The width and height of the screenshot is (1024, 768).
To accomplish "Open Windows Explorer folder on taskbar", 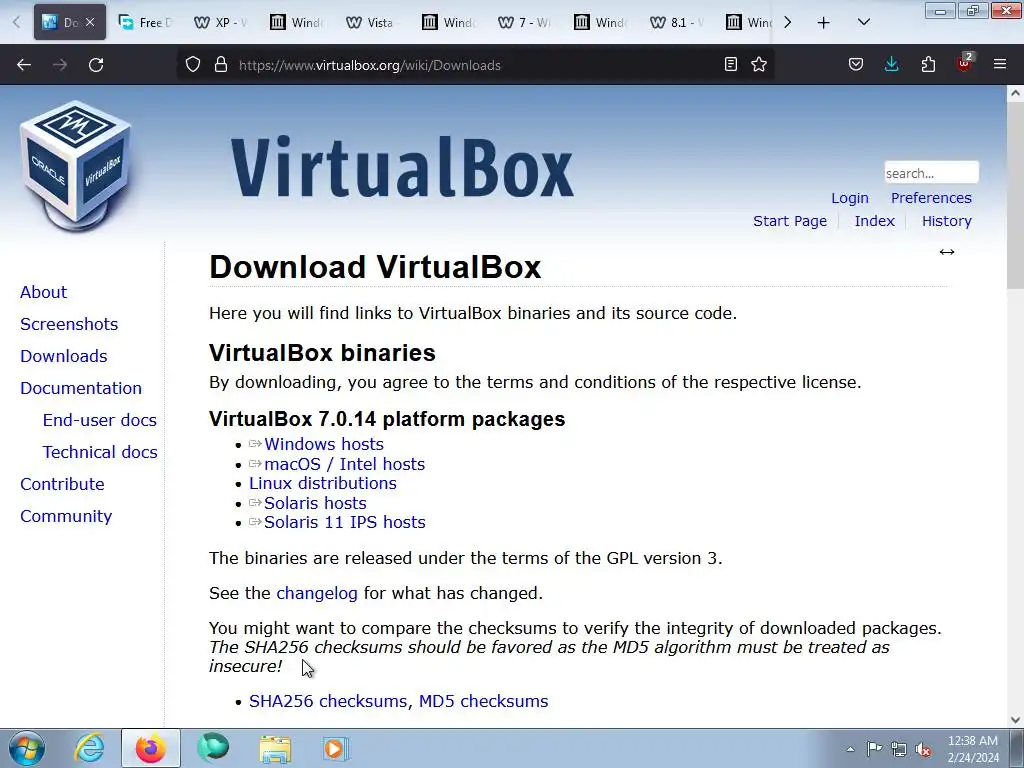I will coord(275,748).
